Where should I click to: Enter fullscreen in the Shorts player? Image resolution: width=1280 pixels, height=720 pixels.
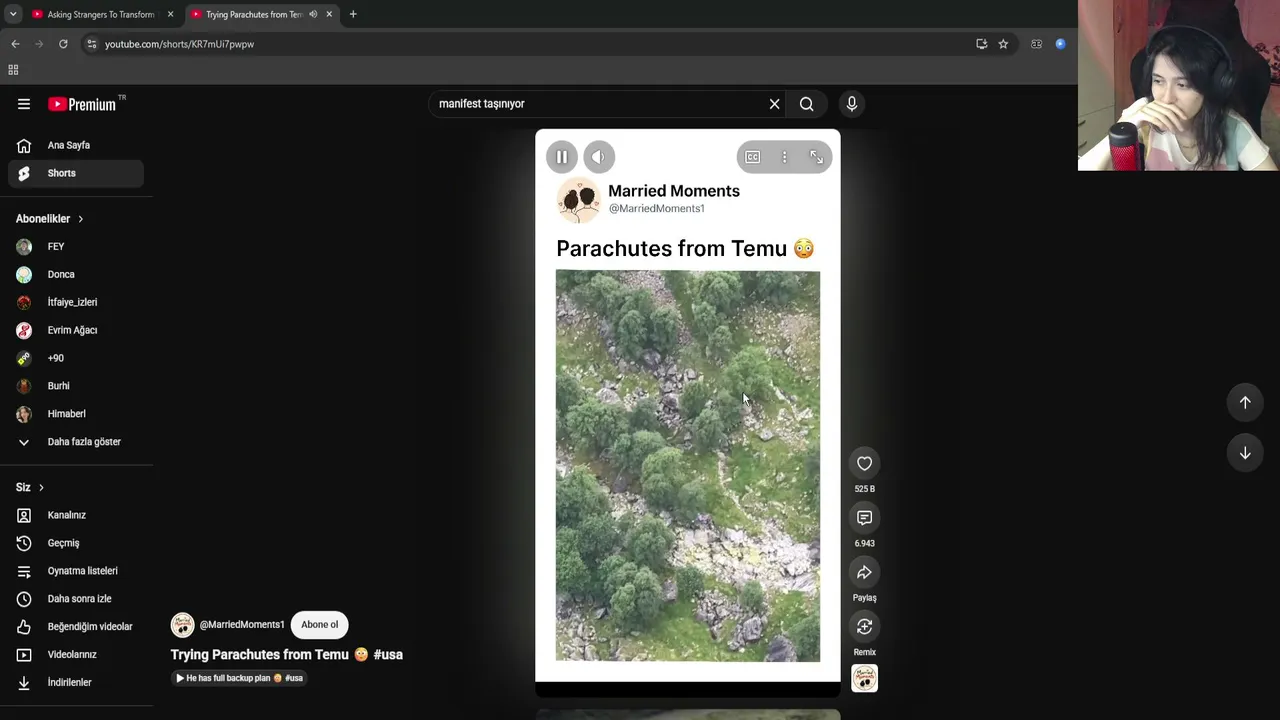pyautogui.click(x=816, y=157)
